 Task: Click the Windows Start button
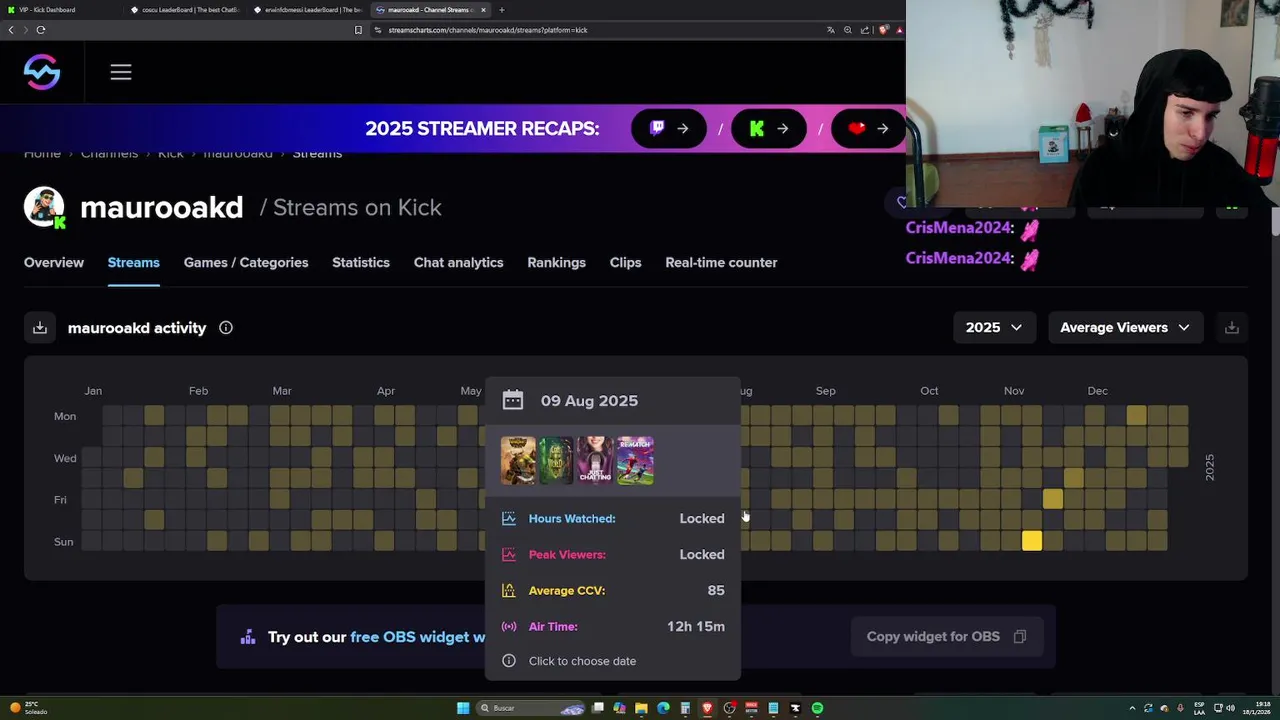(463, 708)
